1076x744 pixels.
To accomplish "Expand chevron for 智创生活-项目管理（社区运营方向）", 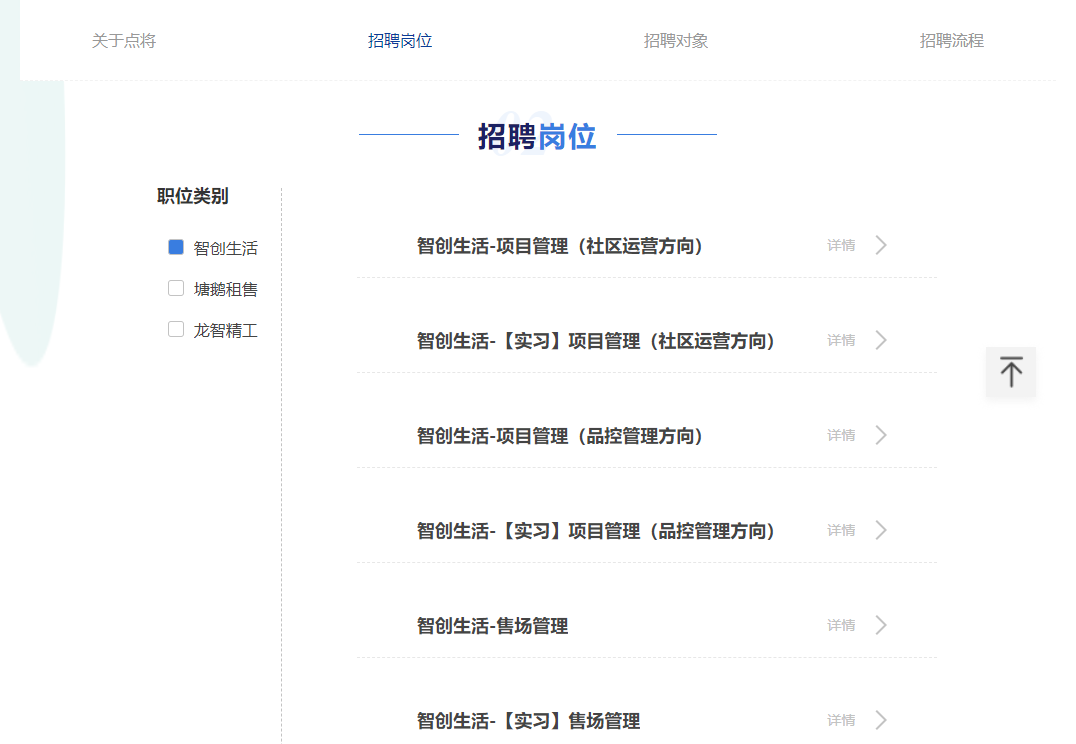I will pos(881,245).
